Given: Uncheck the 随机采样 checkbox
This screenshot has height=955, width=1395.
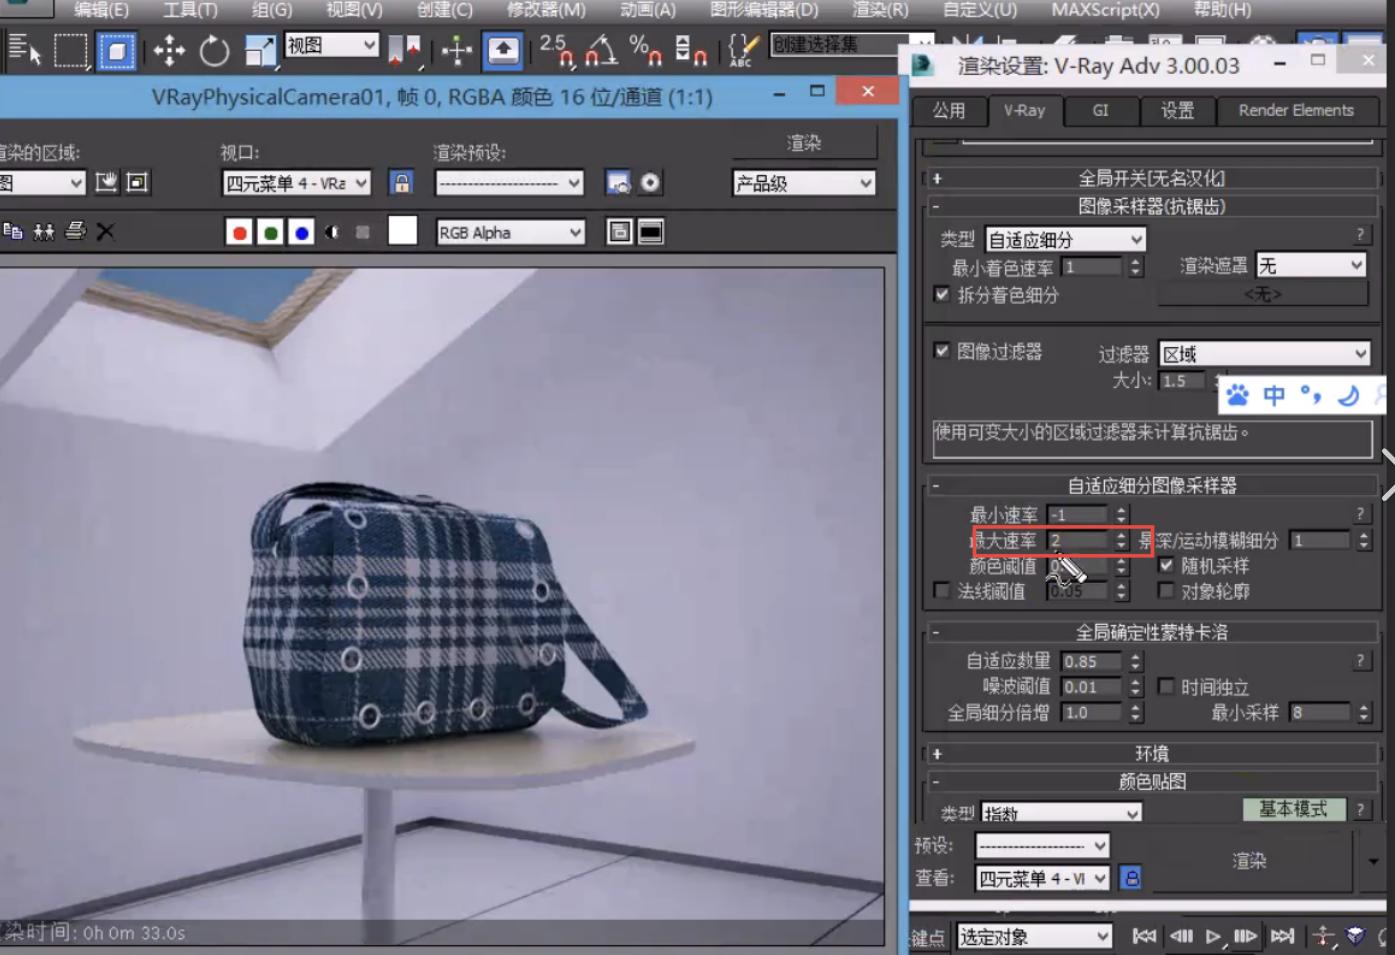Looking at the screenshot, I should click(x=1166, y=565).
